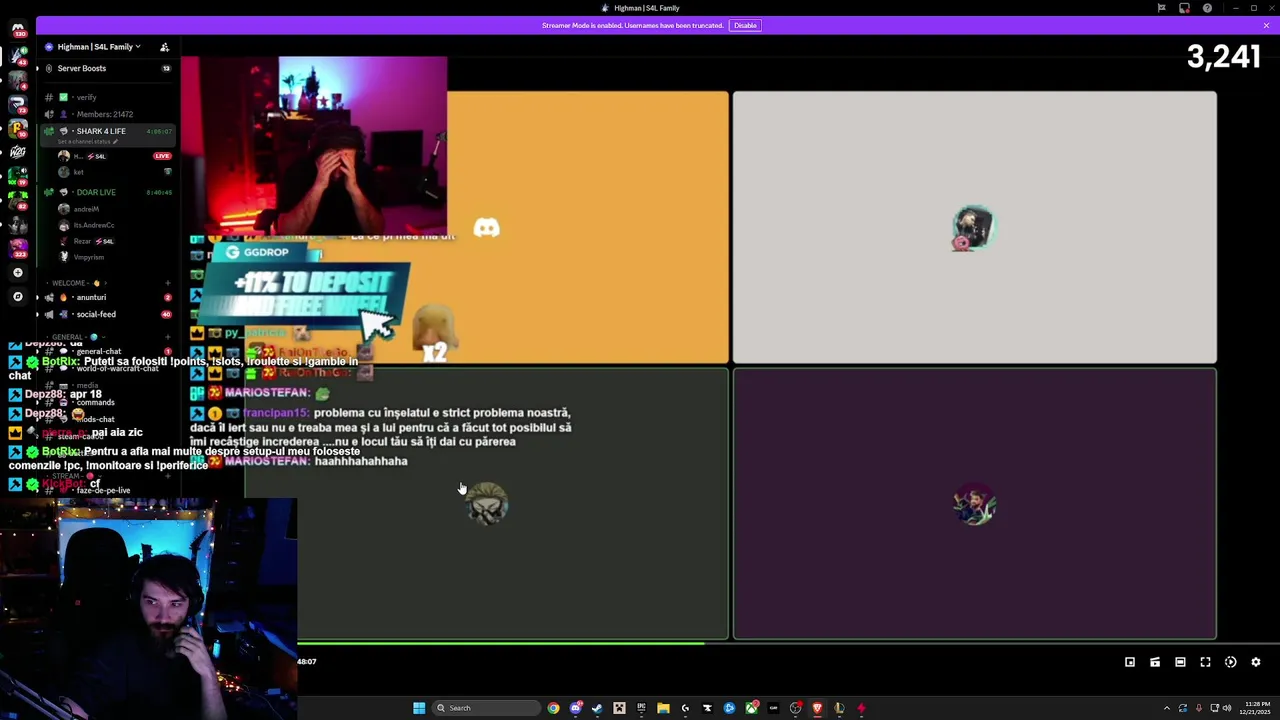This screenshot has width=1280, height=720.
Task: Toggle picture-in-picture mini player icon
Action: [1130, 662]
